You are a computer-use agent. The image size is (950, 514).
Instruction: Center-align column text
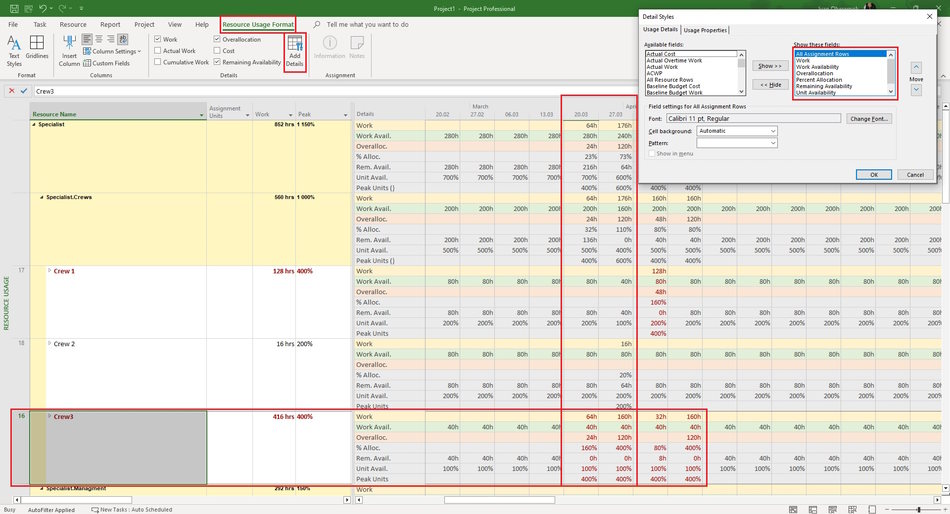click(x=99, y=39)
